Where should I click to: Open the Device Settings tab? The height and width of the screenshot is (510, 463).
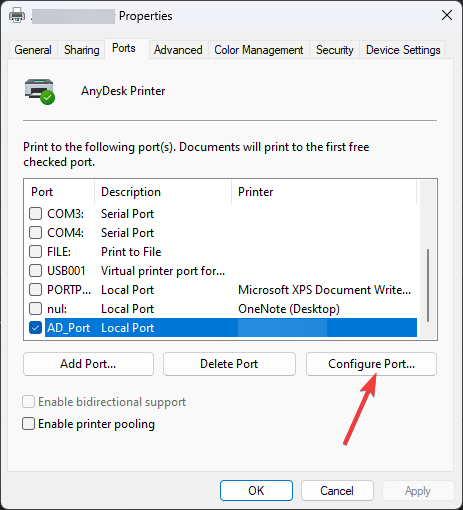[403, 50]
